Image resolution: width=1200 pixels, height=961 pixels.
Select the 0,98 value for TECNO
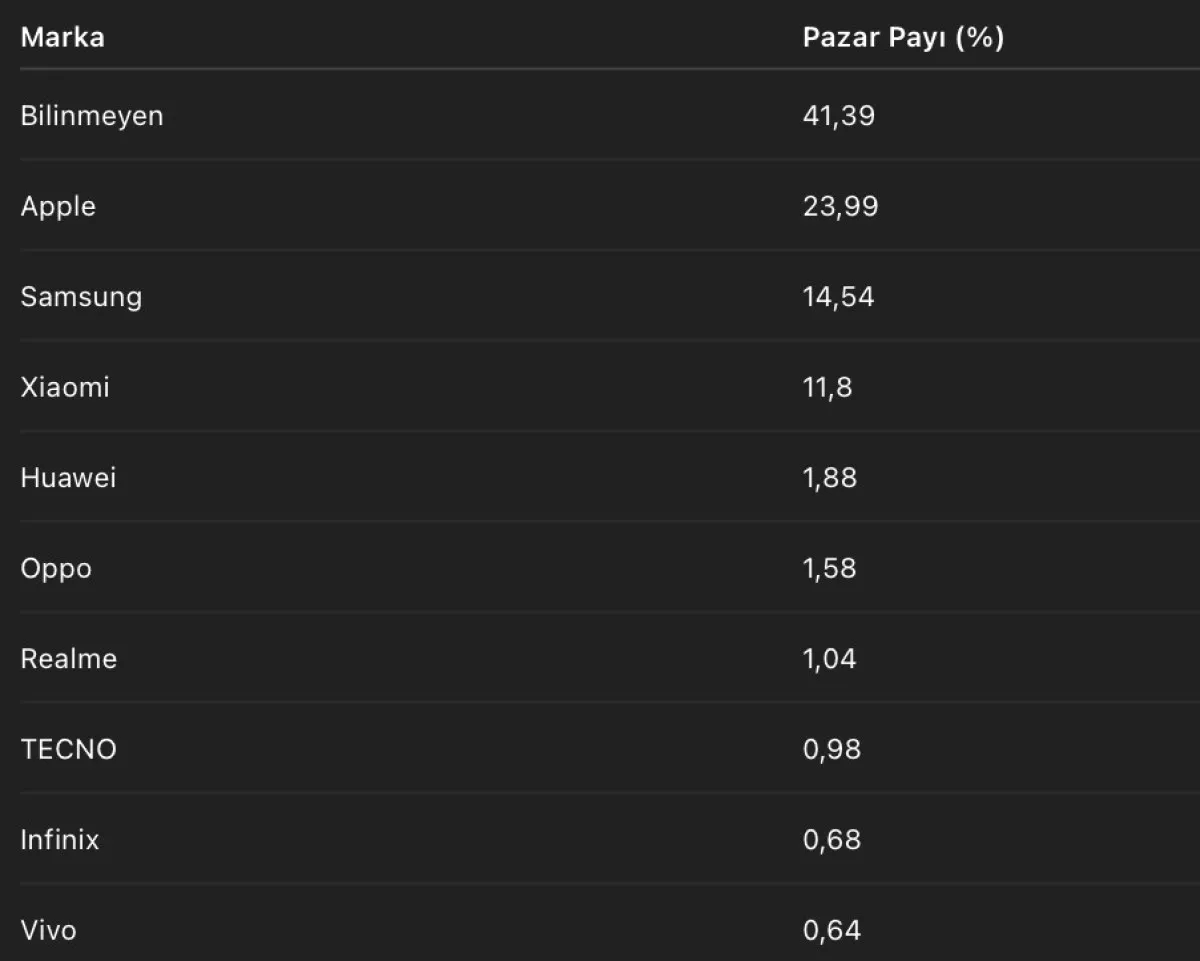pyautogui.click(x=831, y=749)
